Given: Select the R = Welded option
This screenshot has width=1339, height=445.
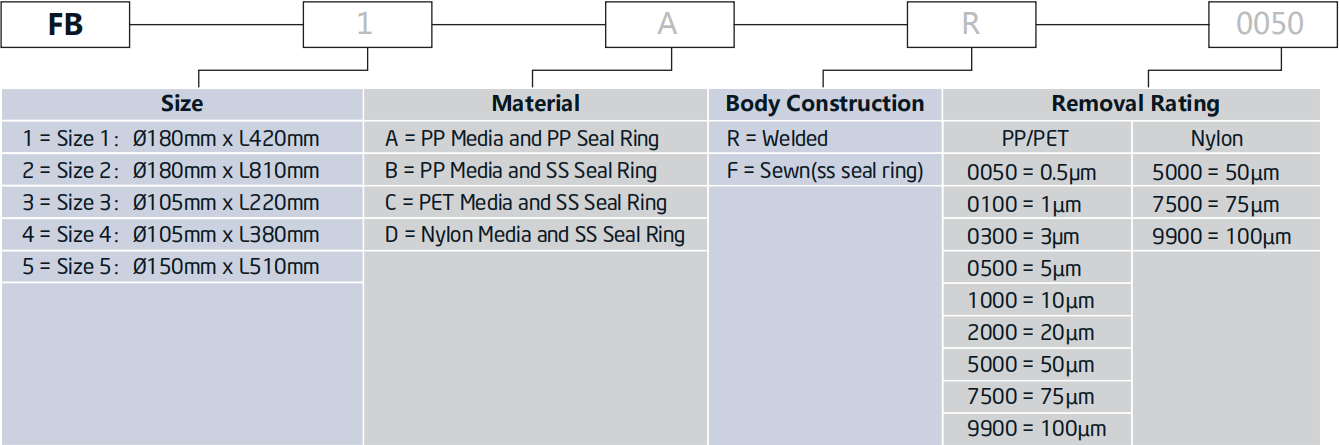Looking at the screenshot, I should click(778, 138).
